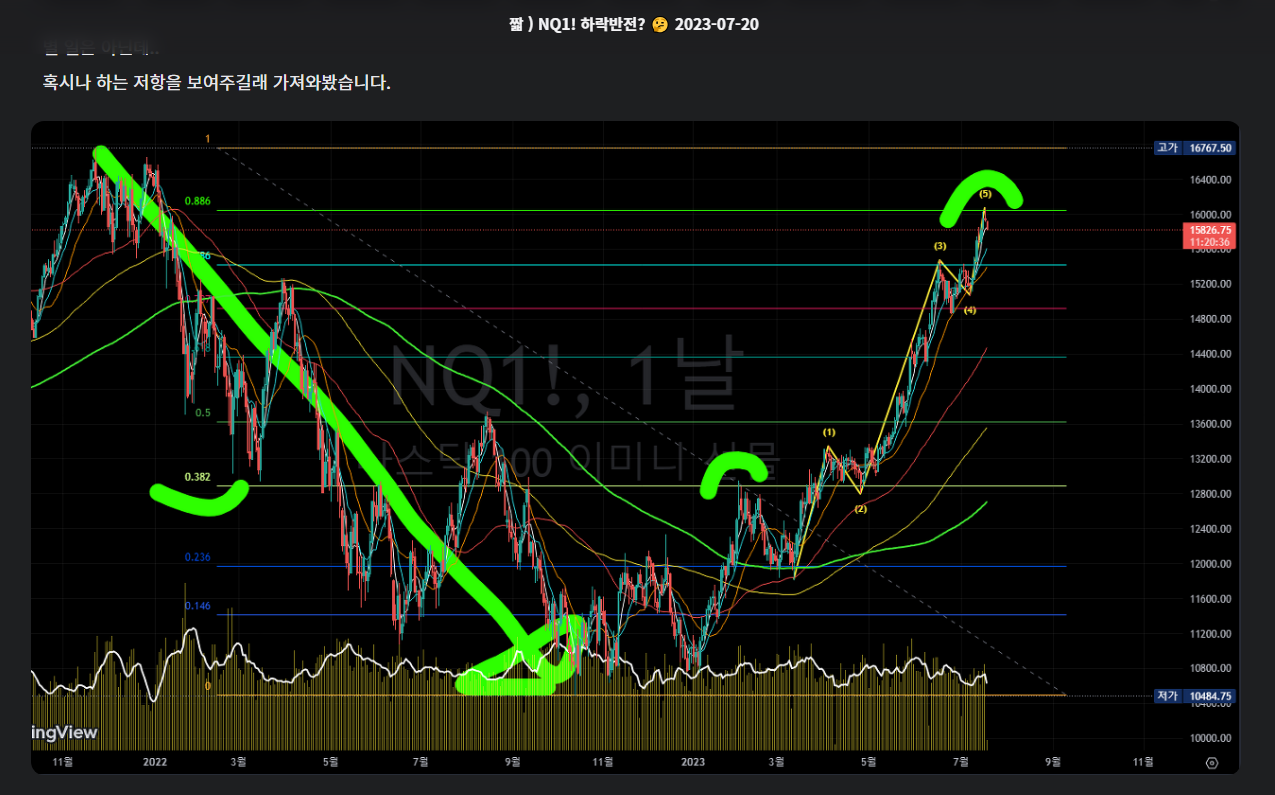Screen dimensions: 1275x795
Task: Click the 16400.00 price axis value
Action: point(1211,180)
